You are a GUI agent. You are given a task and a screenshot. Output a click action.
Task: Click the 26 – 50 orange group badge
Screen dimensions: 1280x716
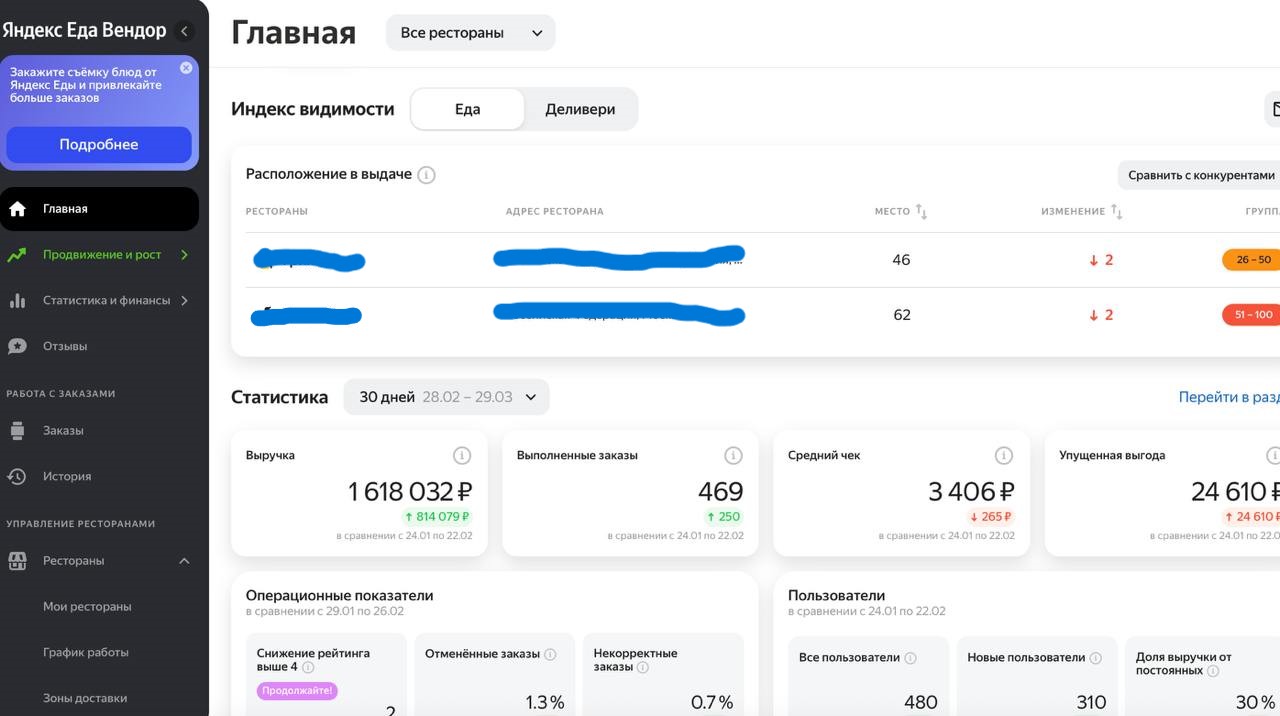click(x=1252, y=260)
